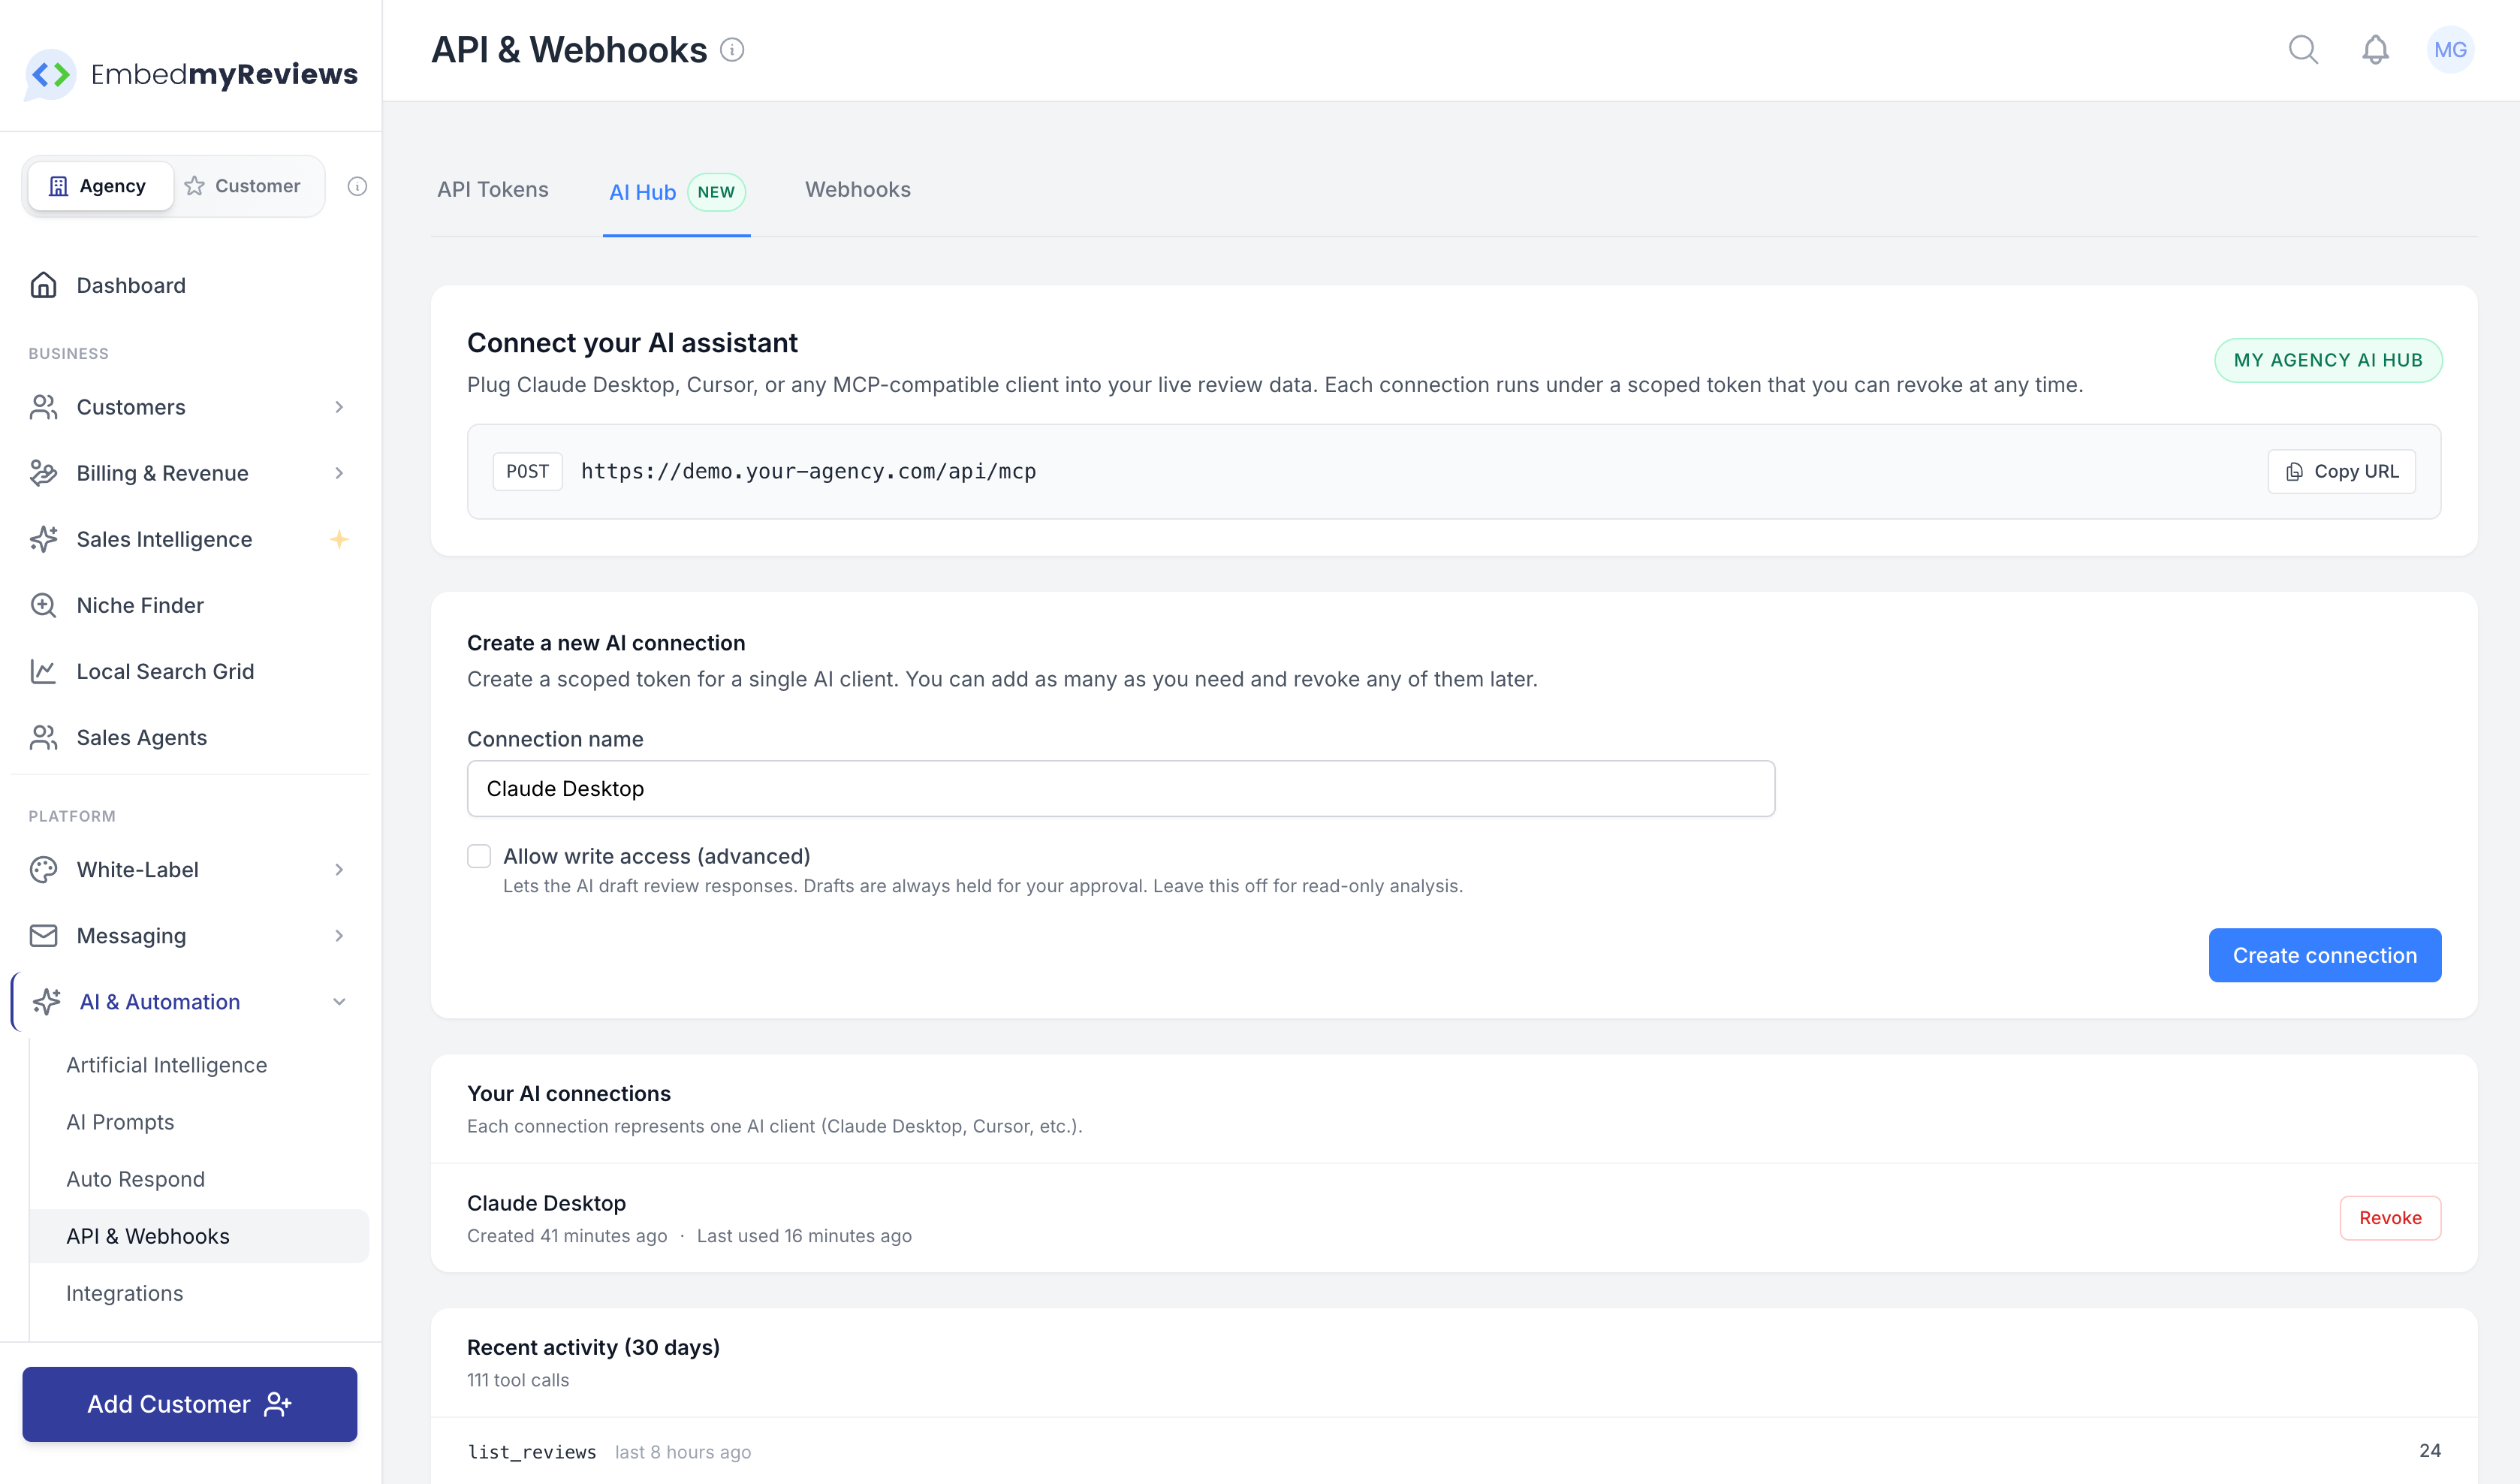This screenshot has width=2520, height=1484.
Task: Open Niche Finder magnifier icon
Action: (x=43, y=605)
